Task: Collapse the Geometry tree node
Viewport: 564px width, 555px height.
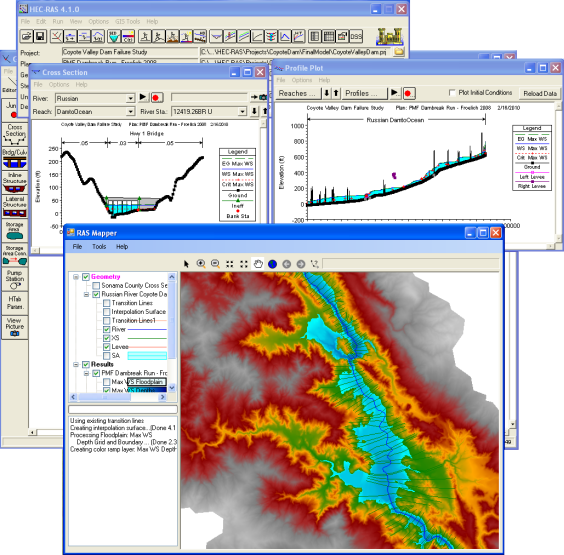Action: (76, 277)
